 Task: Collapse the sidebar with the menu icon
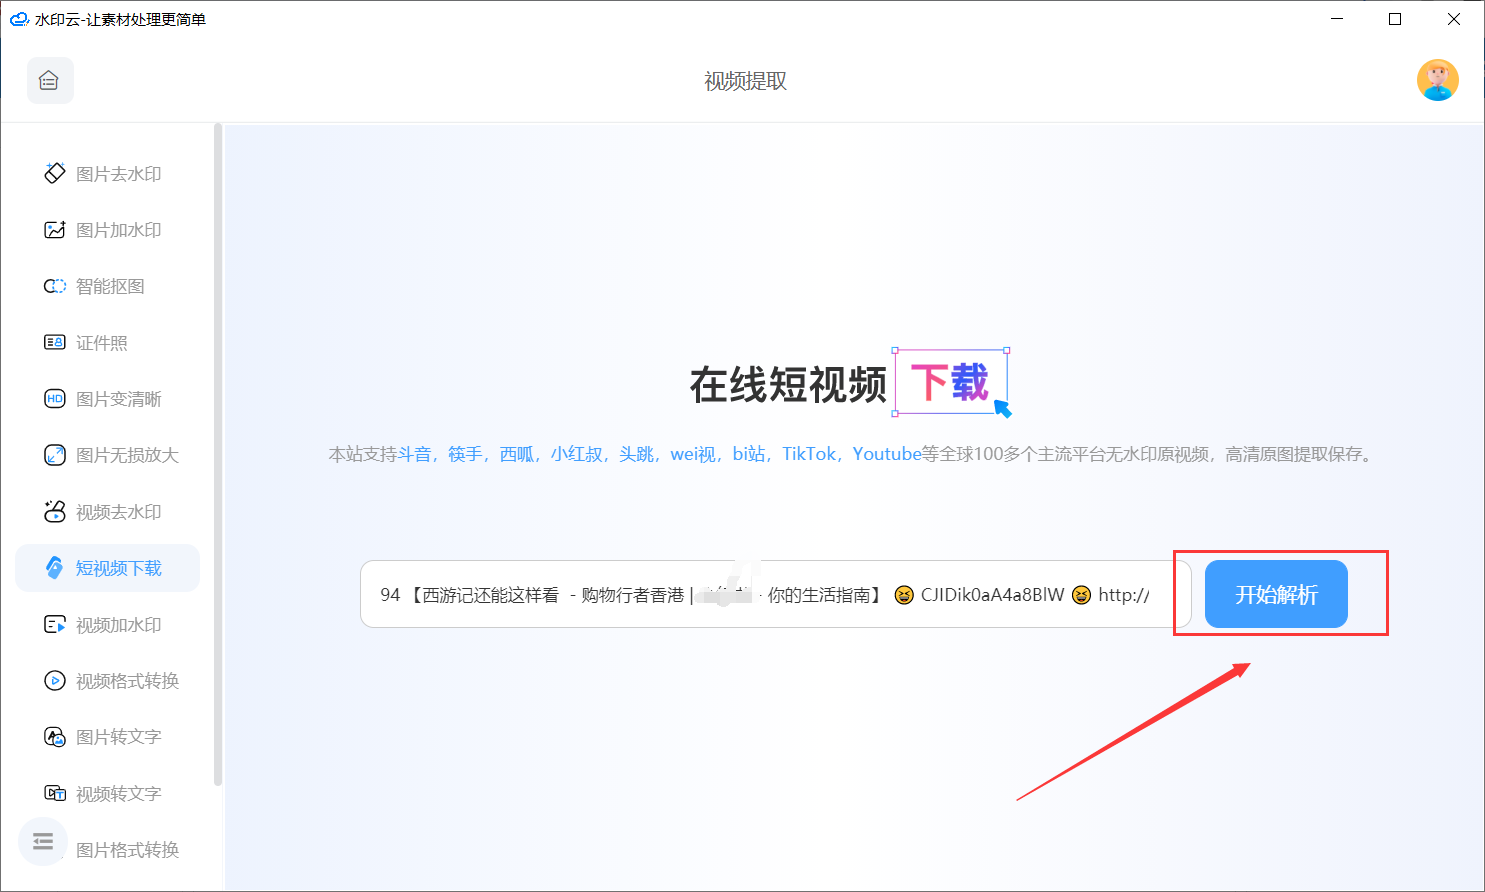(x=43, y=841)
